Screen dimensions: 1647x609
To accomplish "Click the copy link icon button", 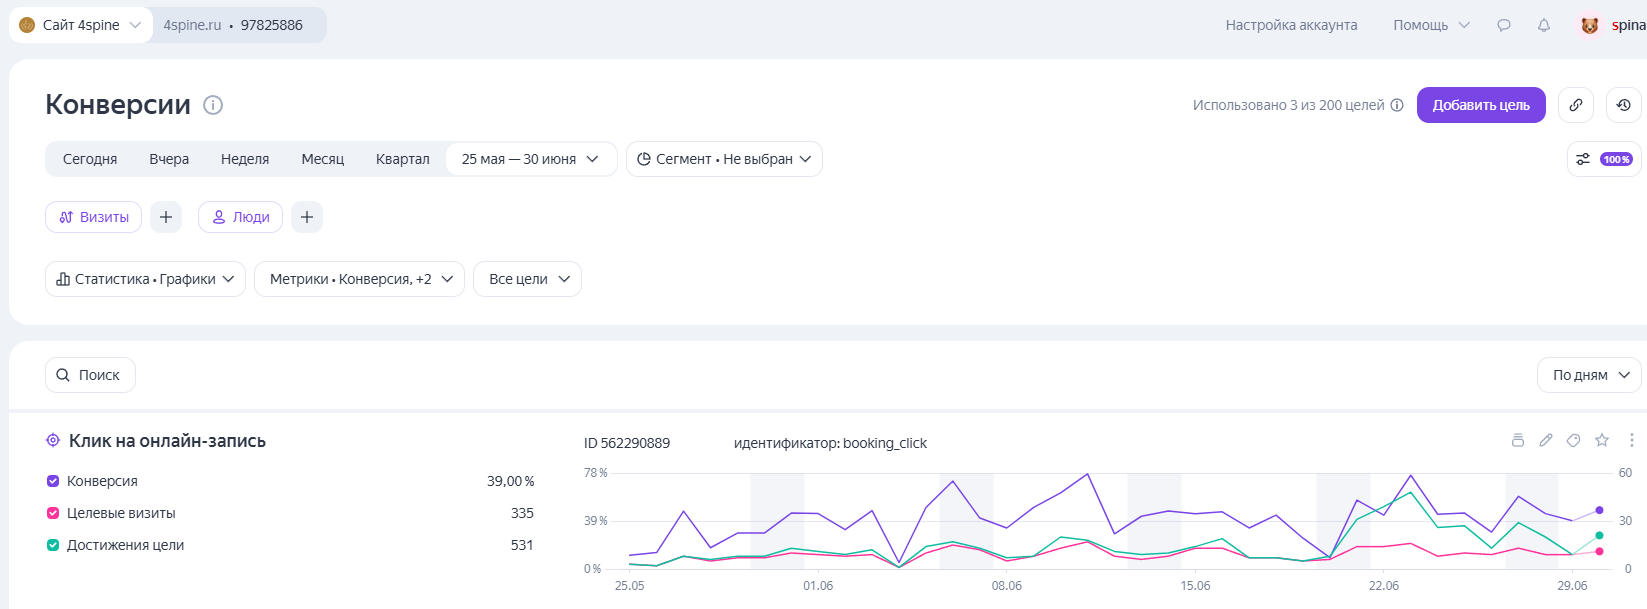I will pos(1576,105).
